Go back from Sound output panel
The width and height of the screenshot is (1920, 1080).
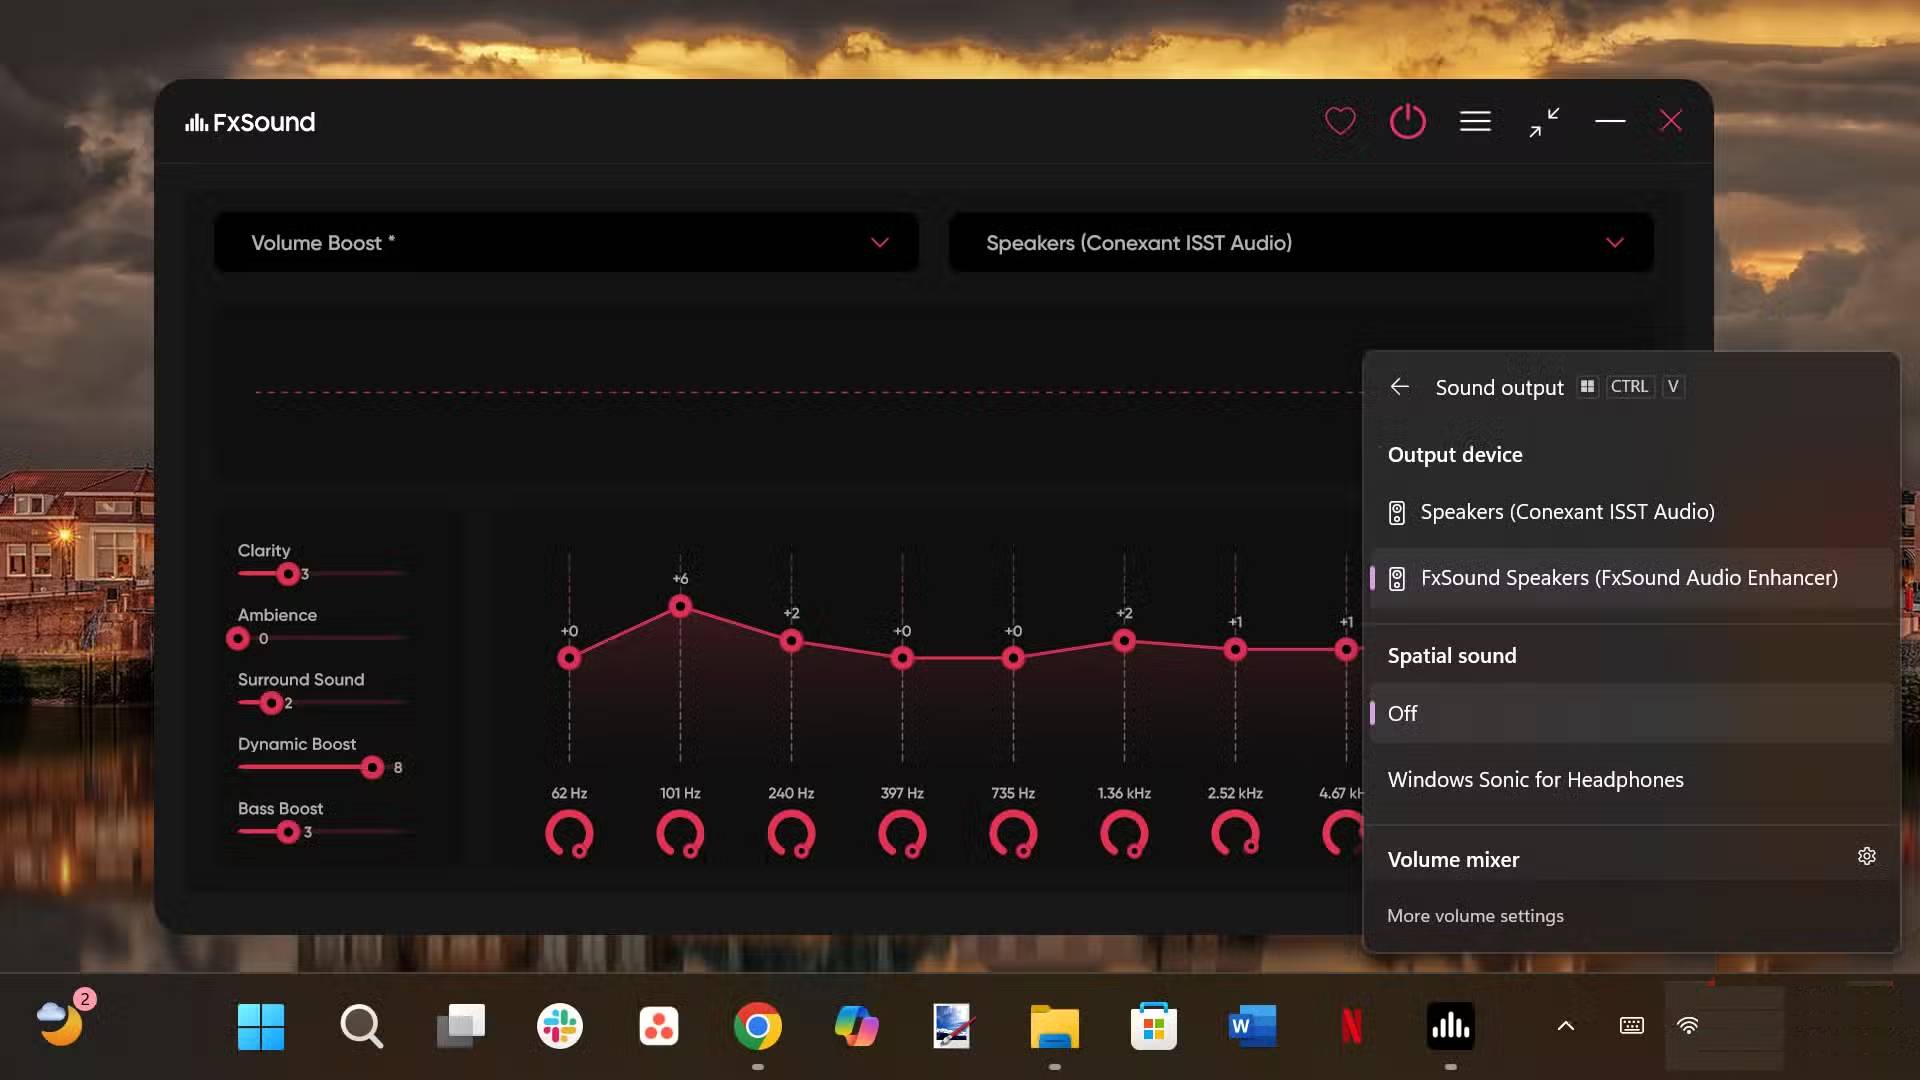click(x=1399, y=387)
